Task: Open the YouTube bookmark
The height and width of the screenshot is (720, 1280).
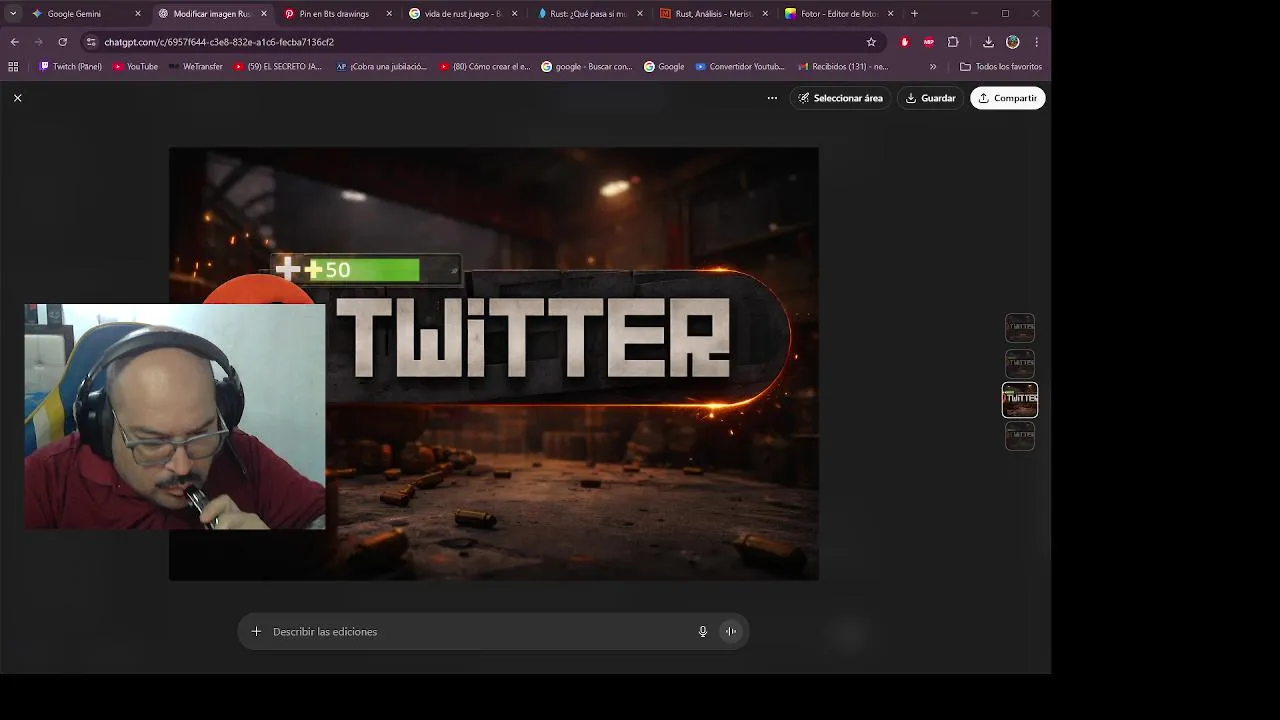Action: pyautogui.click(x=135, y=67)
